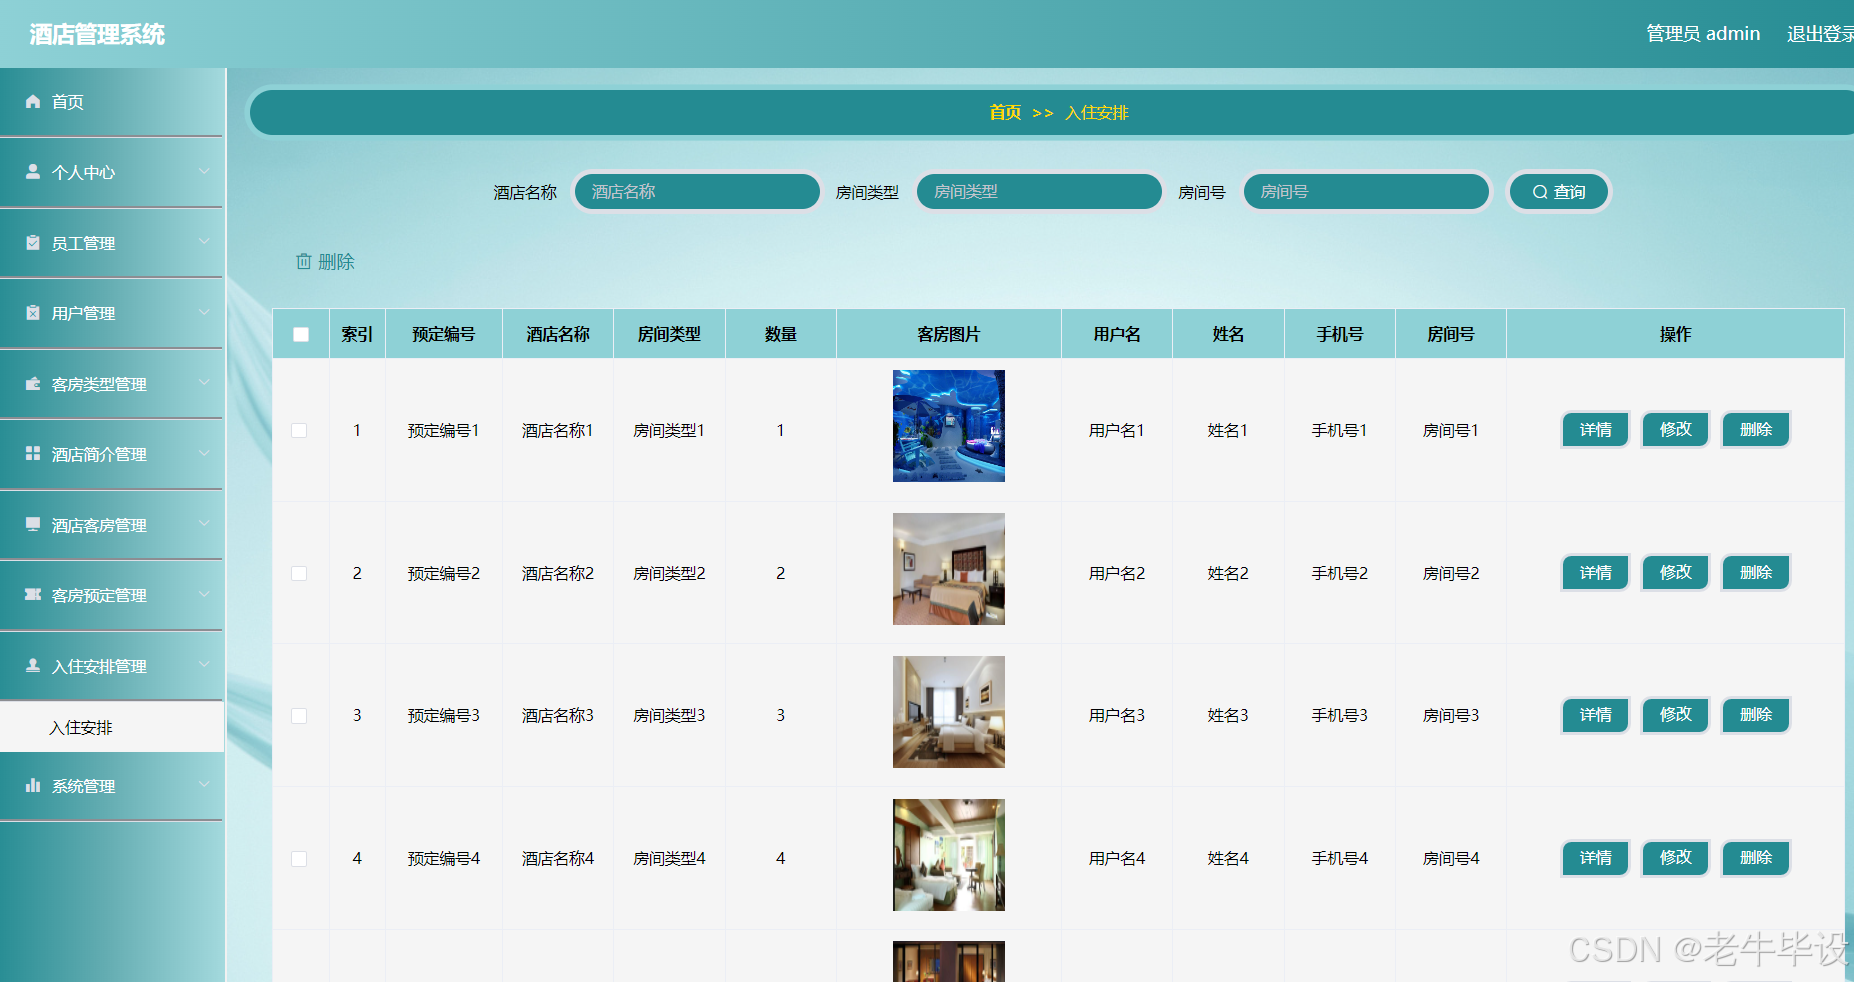
Task: Check the row with 预定编号4
Action: (299, 859)
